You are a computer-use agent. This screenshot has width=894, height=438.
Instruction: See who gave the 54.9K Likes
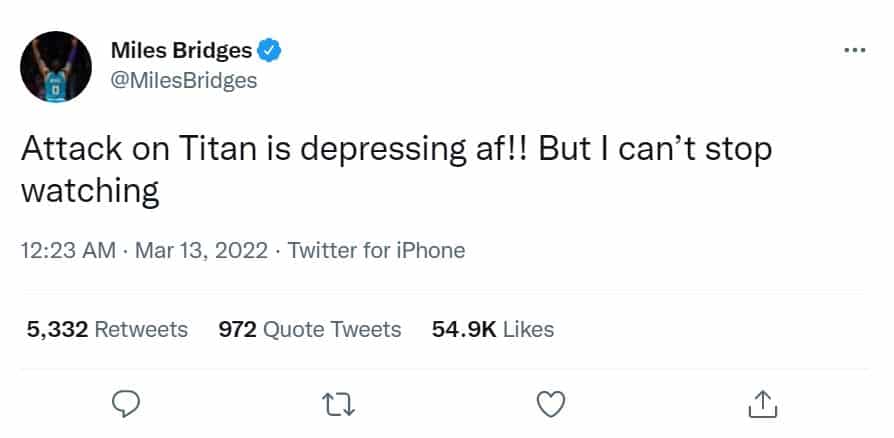[x=492, y=329]
